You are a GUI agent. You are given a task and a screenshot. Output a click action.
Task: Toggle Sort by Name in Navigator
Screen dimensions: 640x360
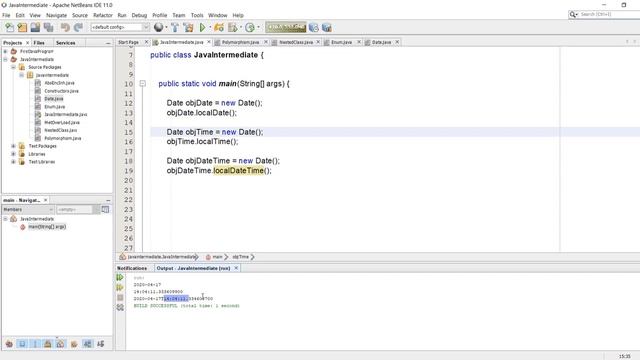pyautogui.click(x=87, y=344)
